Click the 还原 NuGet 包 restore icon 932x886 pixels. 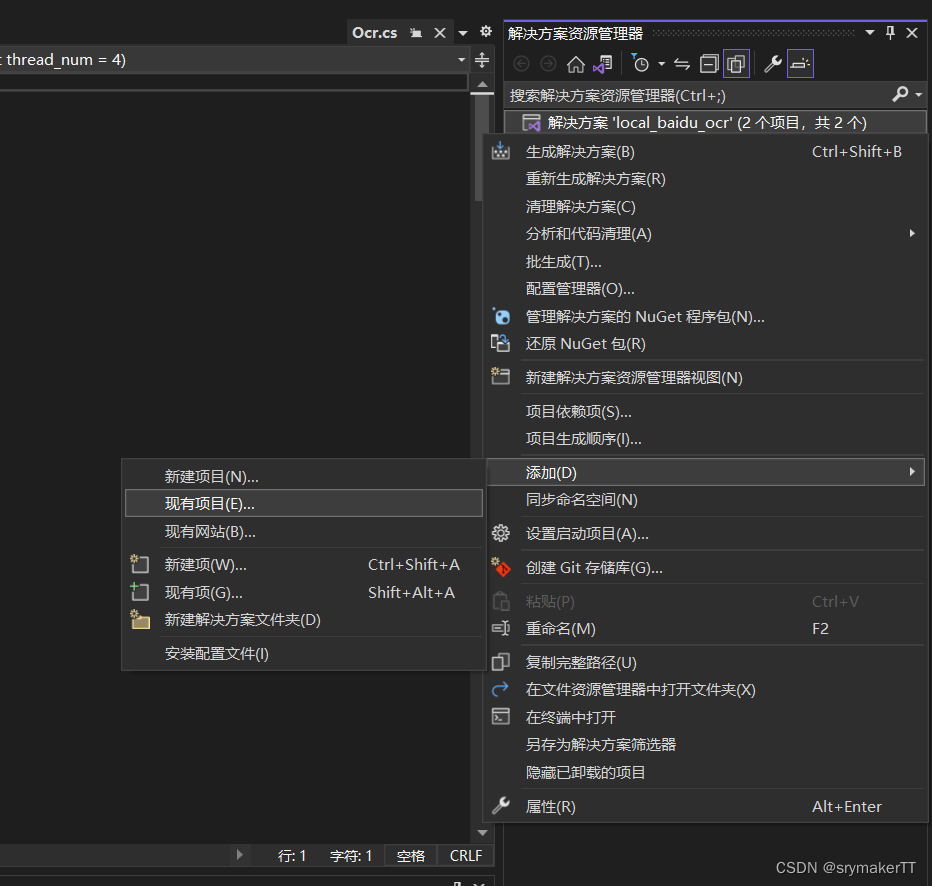(500, 343)
